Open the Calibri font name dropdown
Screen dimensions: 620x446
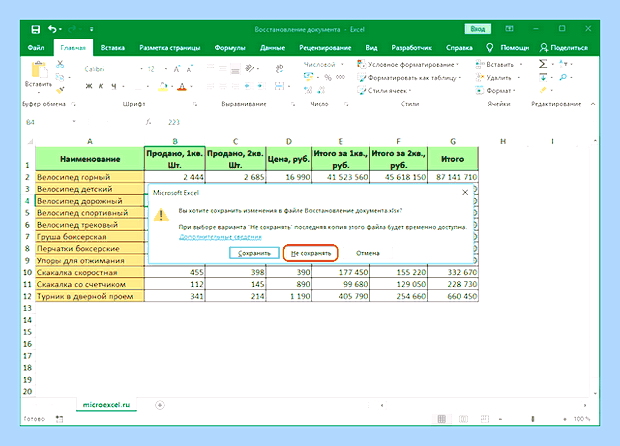click(142, 69)
